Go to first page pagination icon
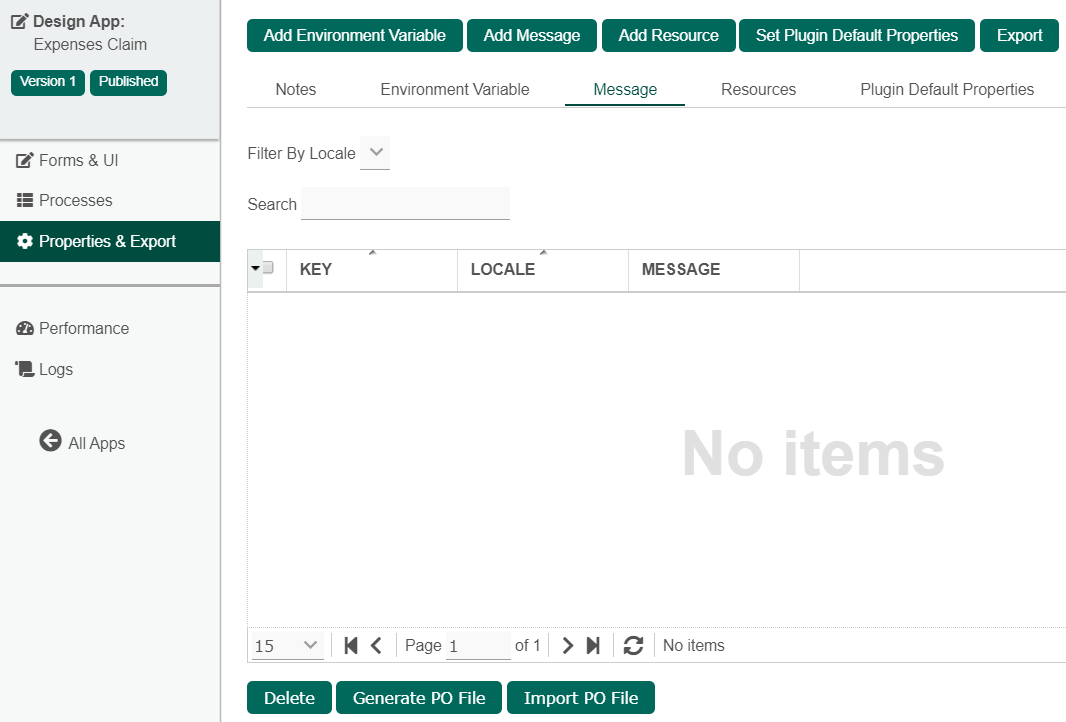This screenshot has width=1066, height=722. coord(351,646)
